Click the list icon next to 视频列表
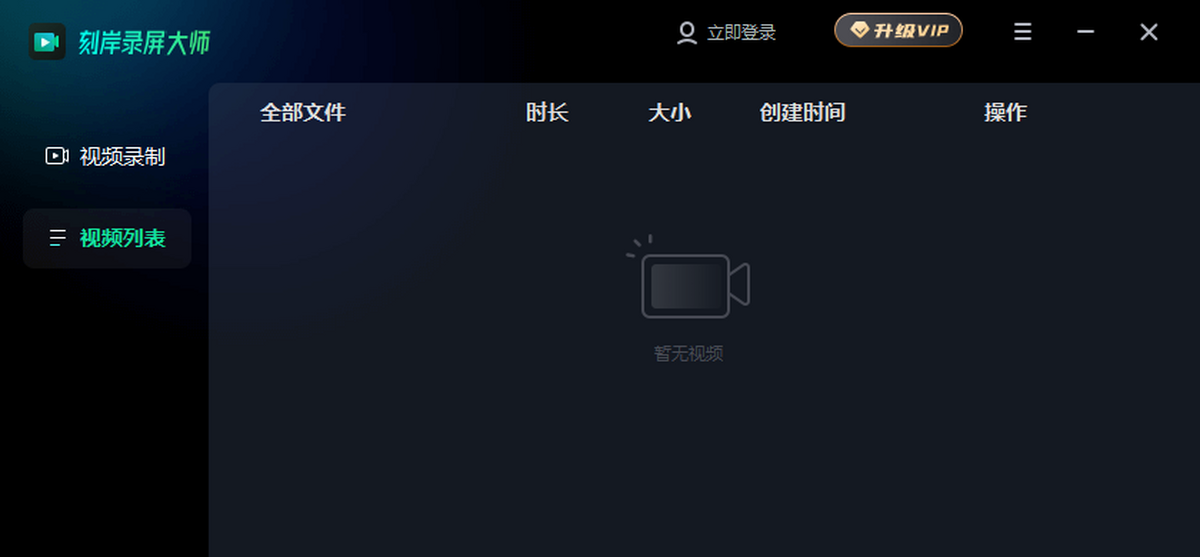 [57, 238]
